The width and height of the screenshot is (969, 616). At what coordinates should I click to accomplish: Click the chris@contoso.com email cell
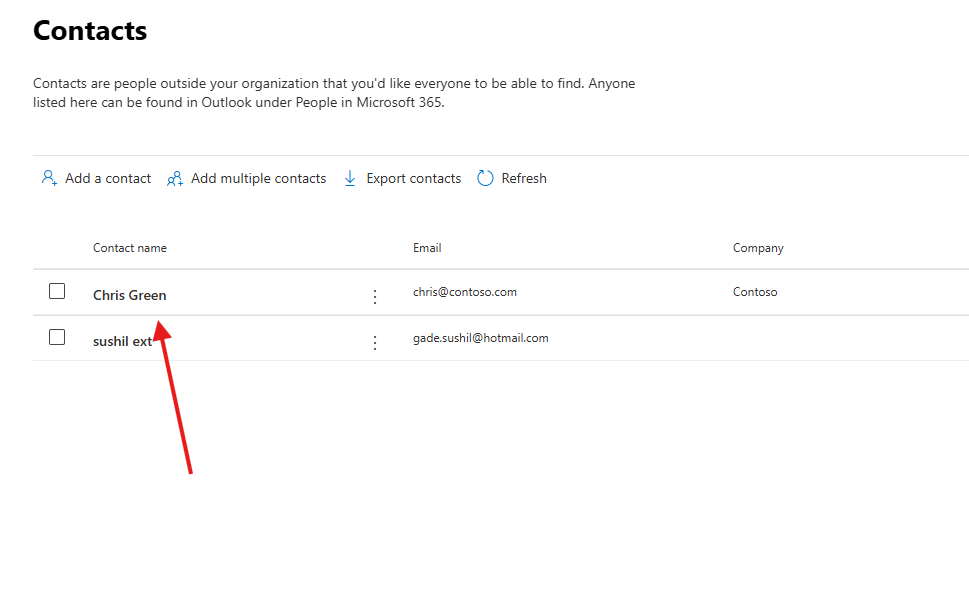point(465,292)
